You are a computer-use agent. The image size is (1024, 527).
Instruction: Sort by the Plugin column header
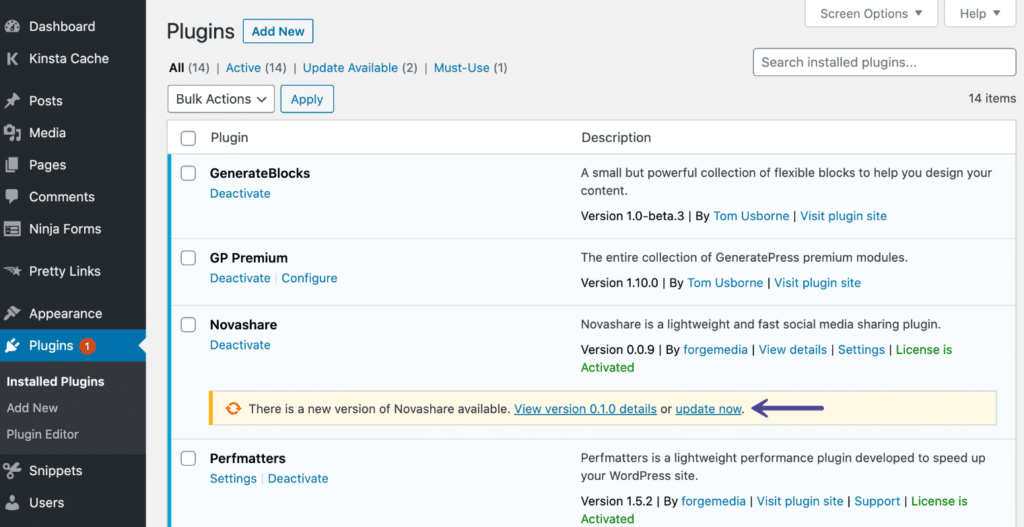[x=229, y=138]
